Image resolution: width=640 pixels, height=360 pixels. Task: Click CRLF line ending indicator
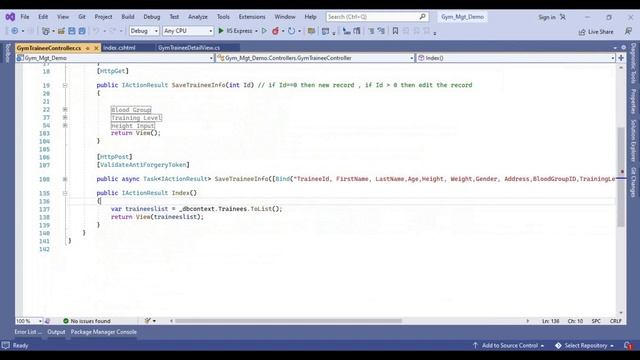pyautogui.click(x=616, y=321)
